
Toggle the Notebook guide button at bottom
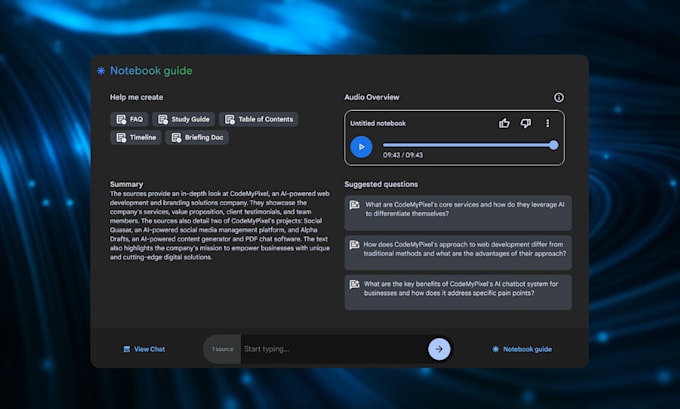[x=522, y=349]
